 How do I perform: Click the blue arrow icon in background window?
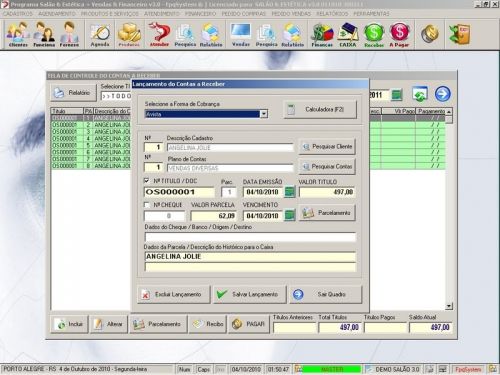coord(443,94)
